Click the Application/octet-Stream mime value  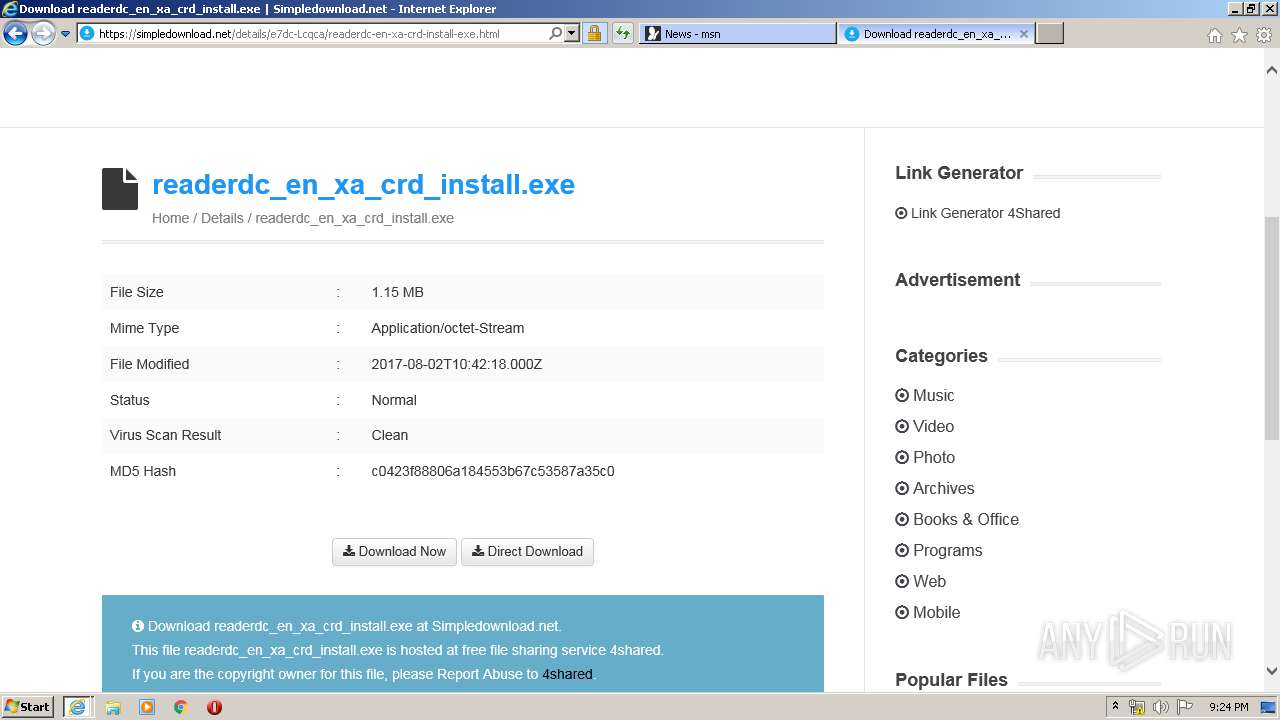click(448, 328)
